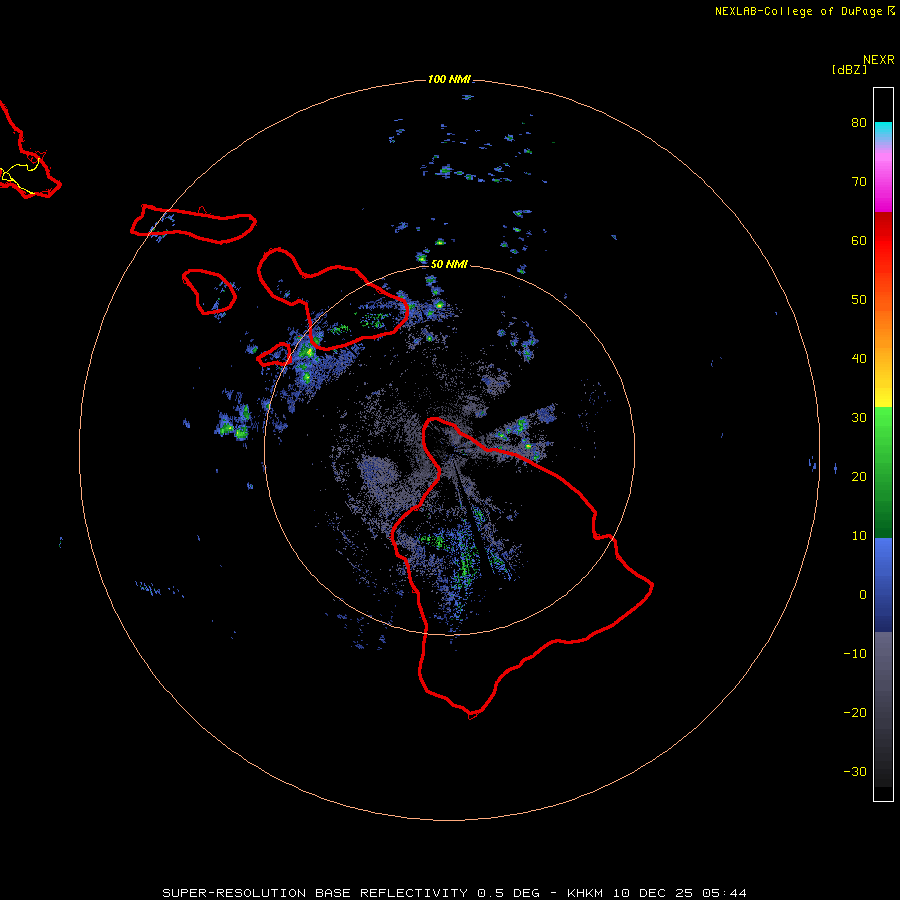Click the cyan segment of the color bar
Image resolution: width=900 pixels, height=900 pixels.
tap(883, 129)
